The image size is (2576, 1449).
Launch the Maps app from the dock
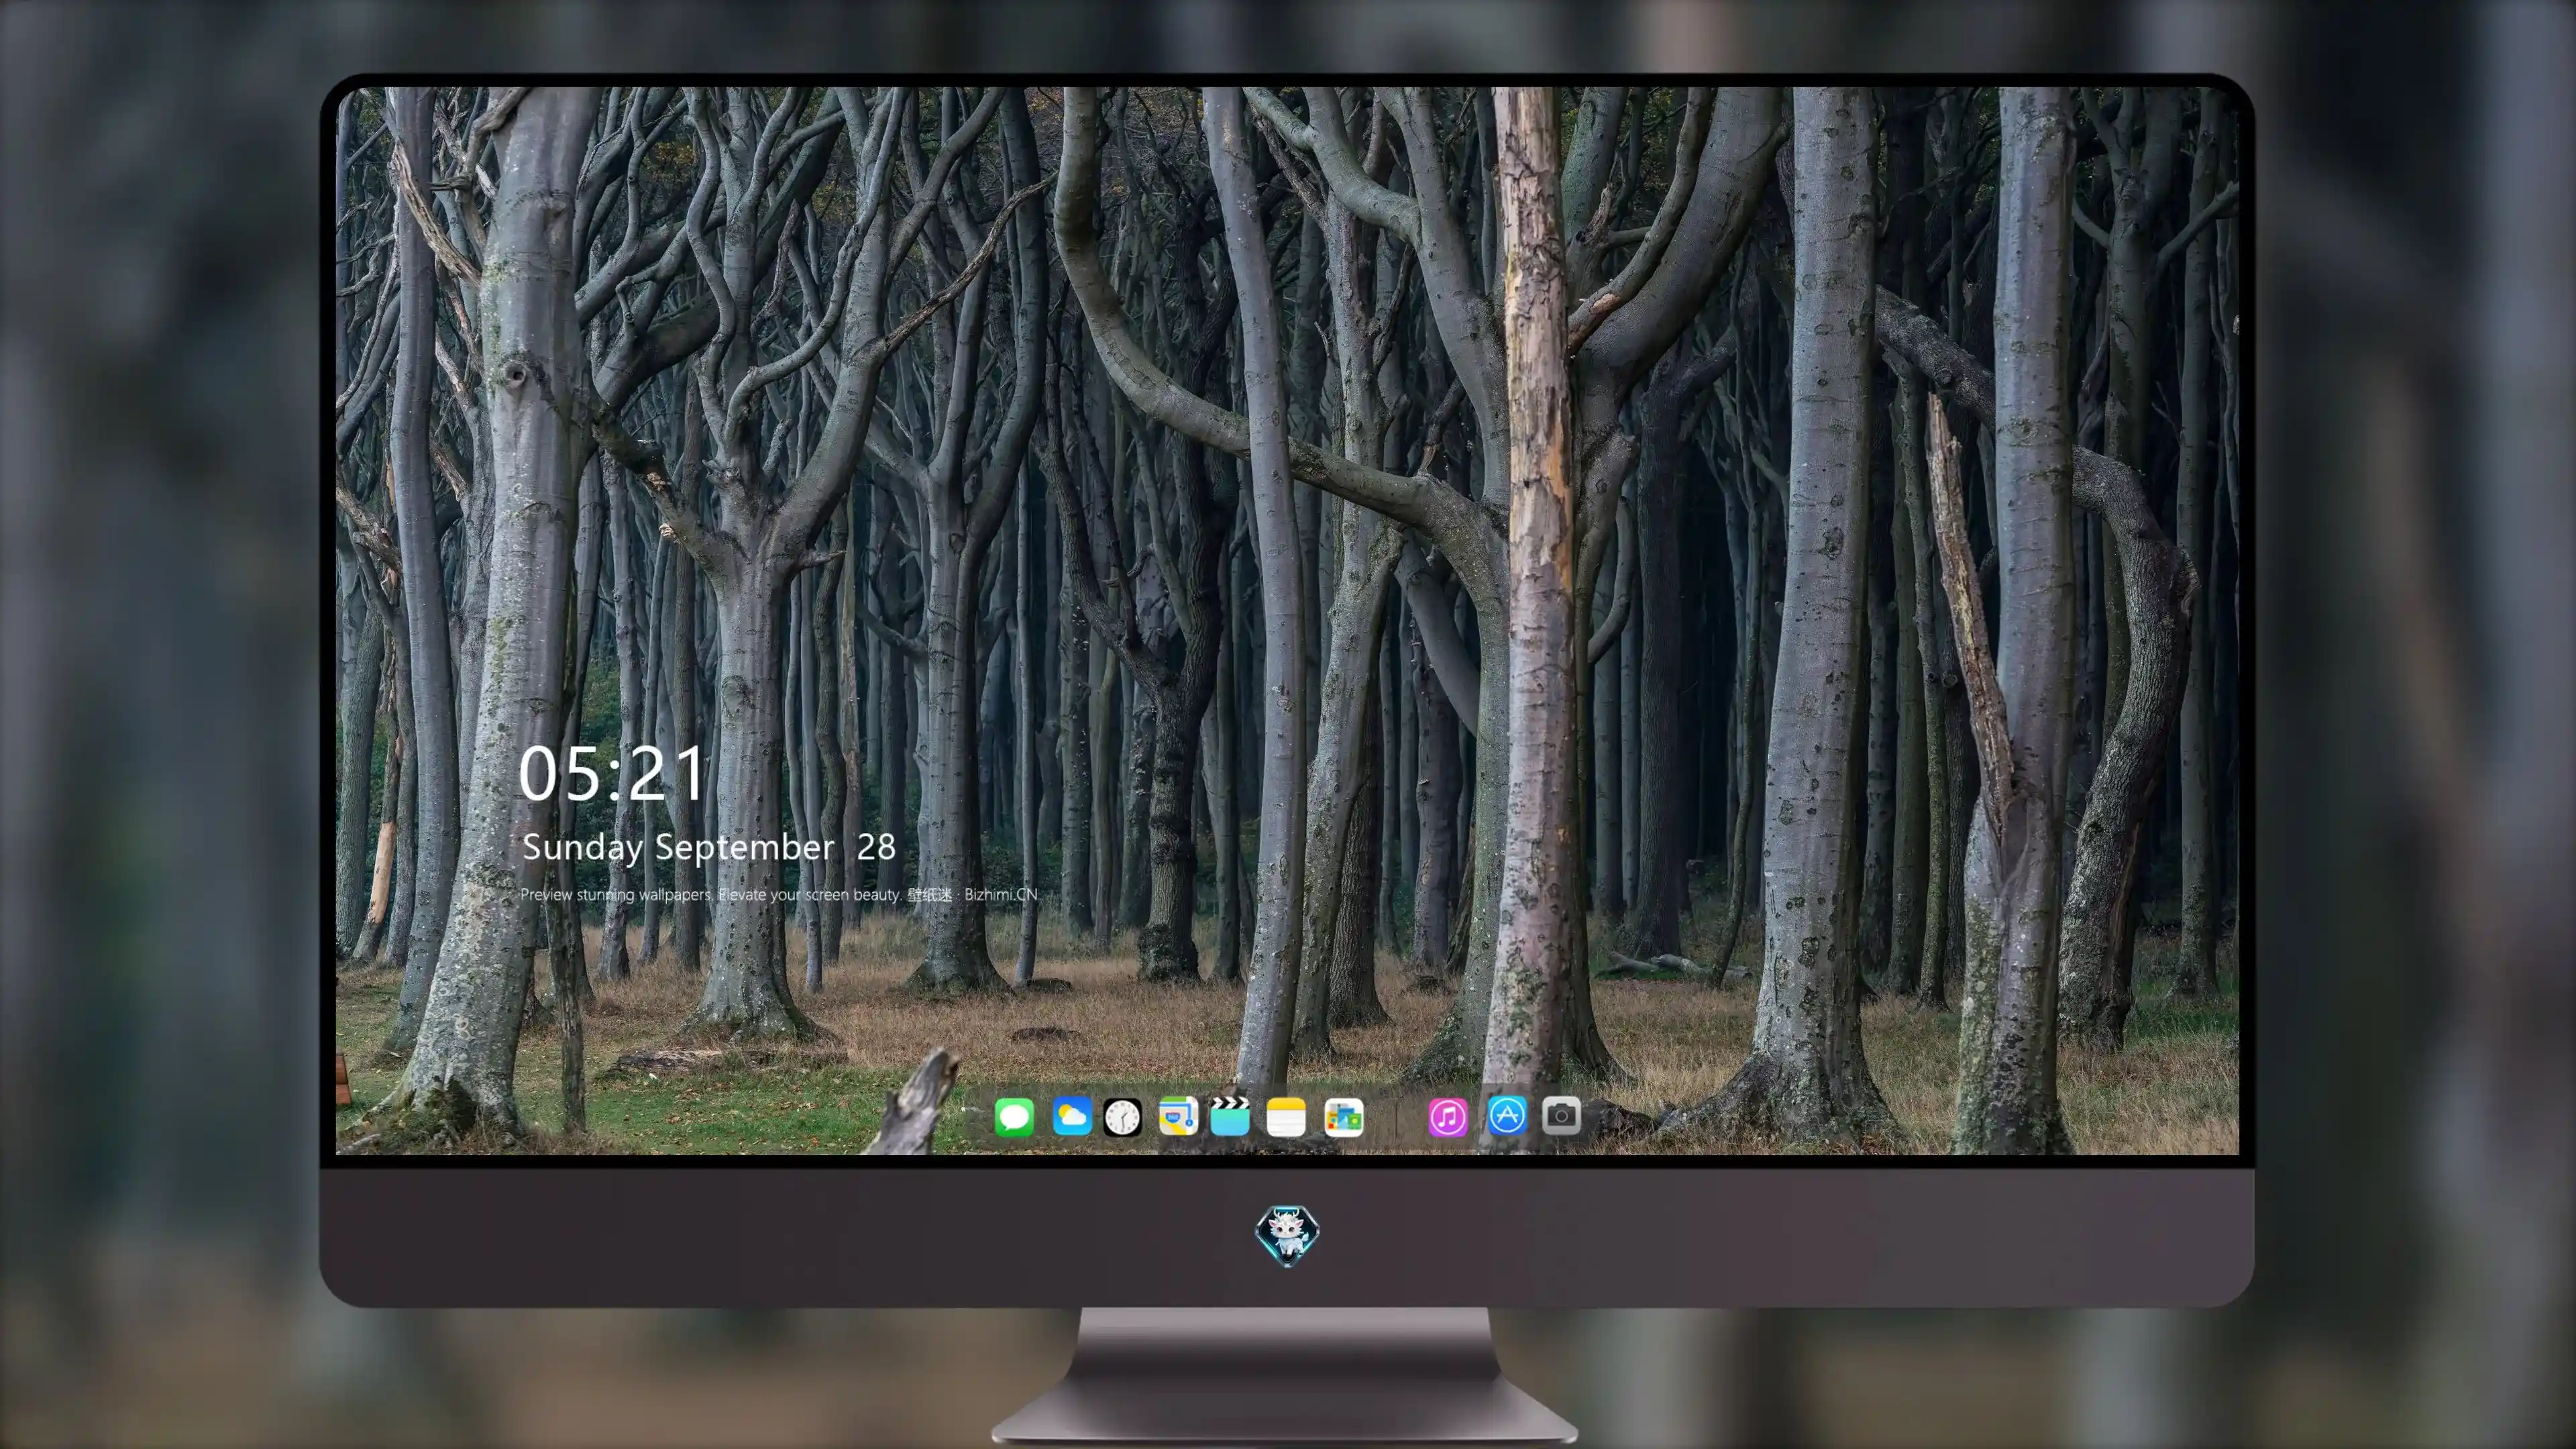pos(1178,1116)
